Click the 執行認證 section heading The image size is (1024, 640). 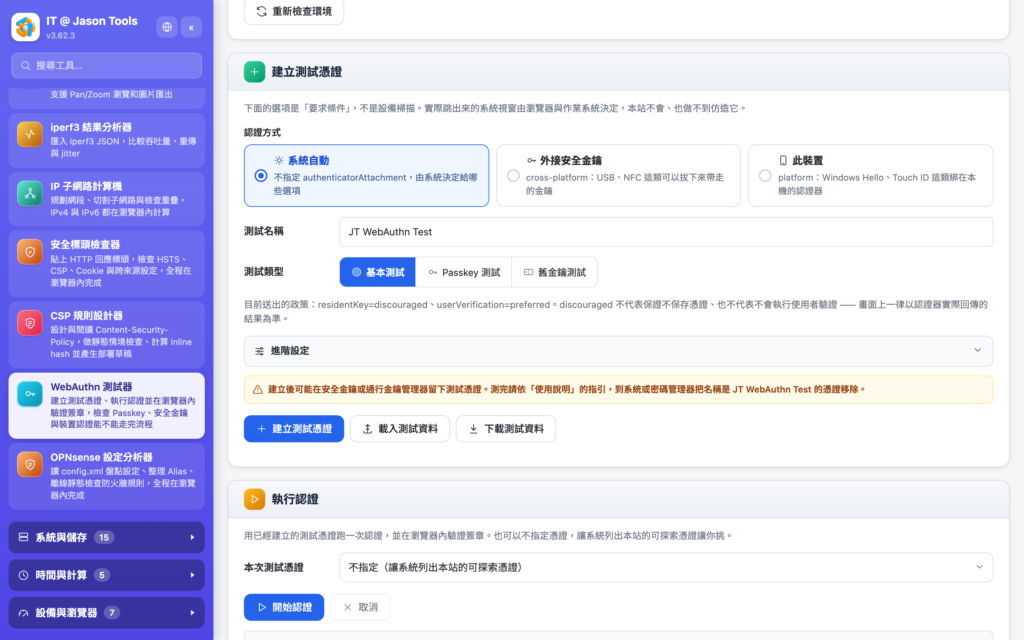295,499
